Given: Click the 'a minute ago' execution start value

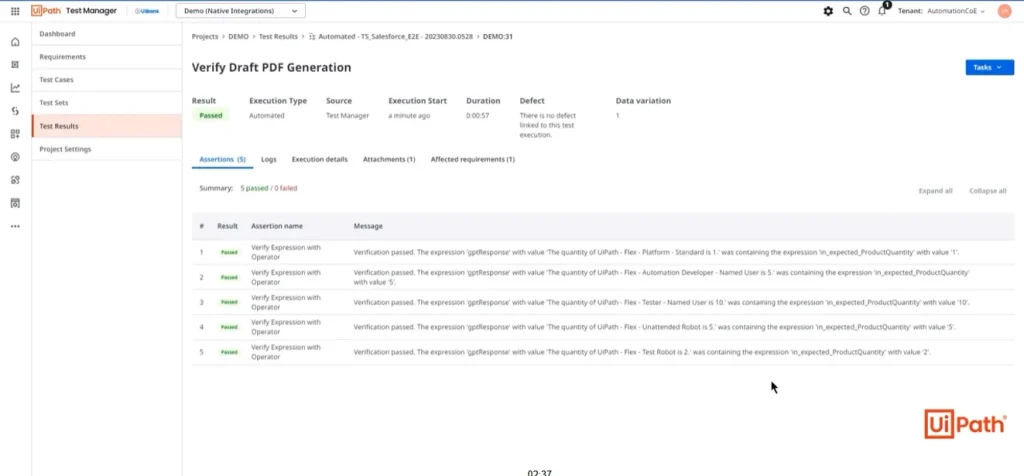Looking at the screenshot, I should coord(409,116).
